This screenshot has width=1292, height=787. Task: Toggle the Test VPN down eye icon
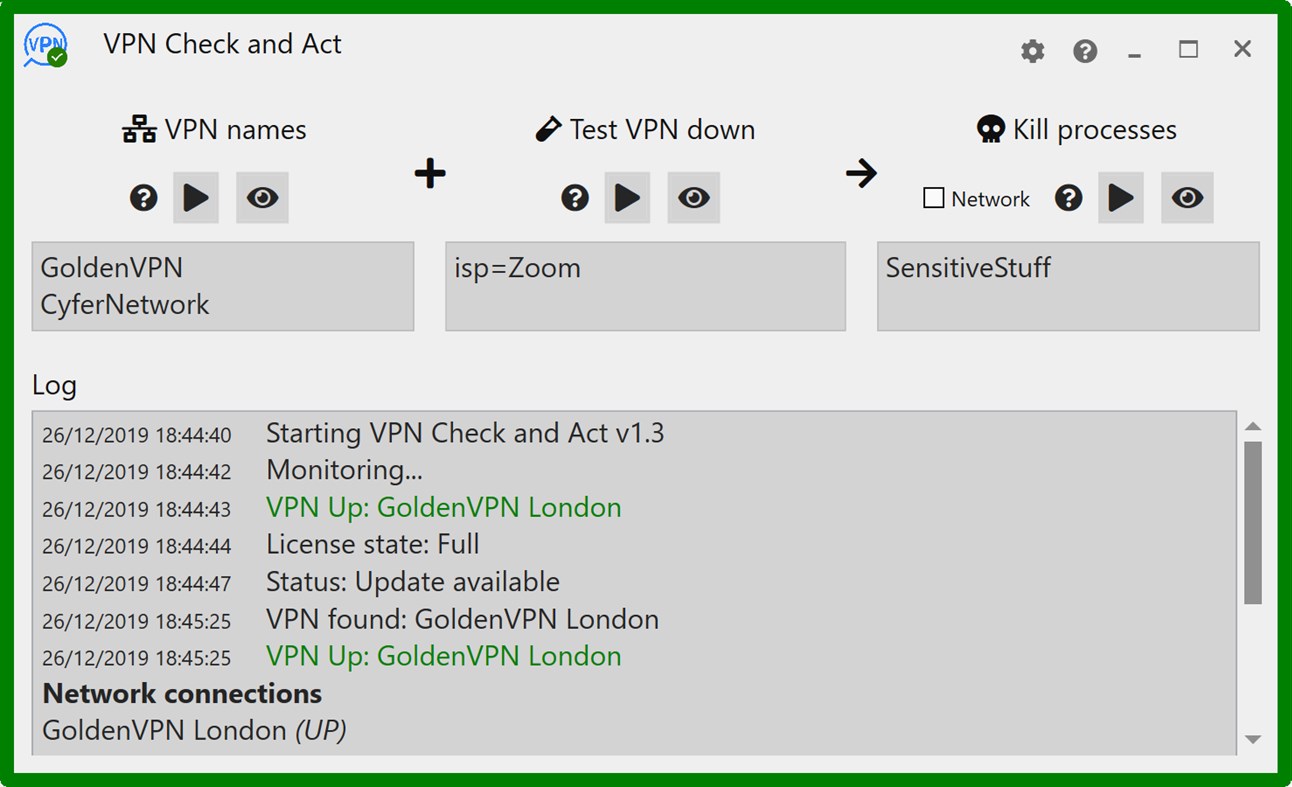693,198
